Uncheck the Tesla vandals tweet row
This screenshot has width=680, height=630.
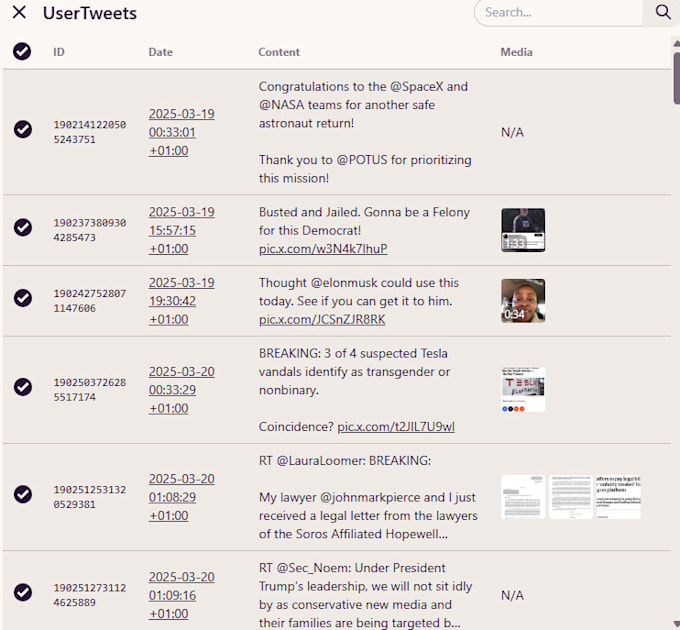pyautogui.click(x=23, y=387)
